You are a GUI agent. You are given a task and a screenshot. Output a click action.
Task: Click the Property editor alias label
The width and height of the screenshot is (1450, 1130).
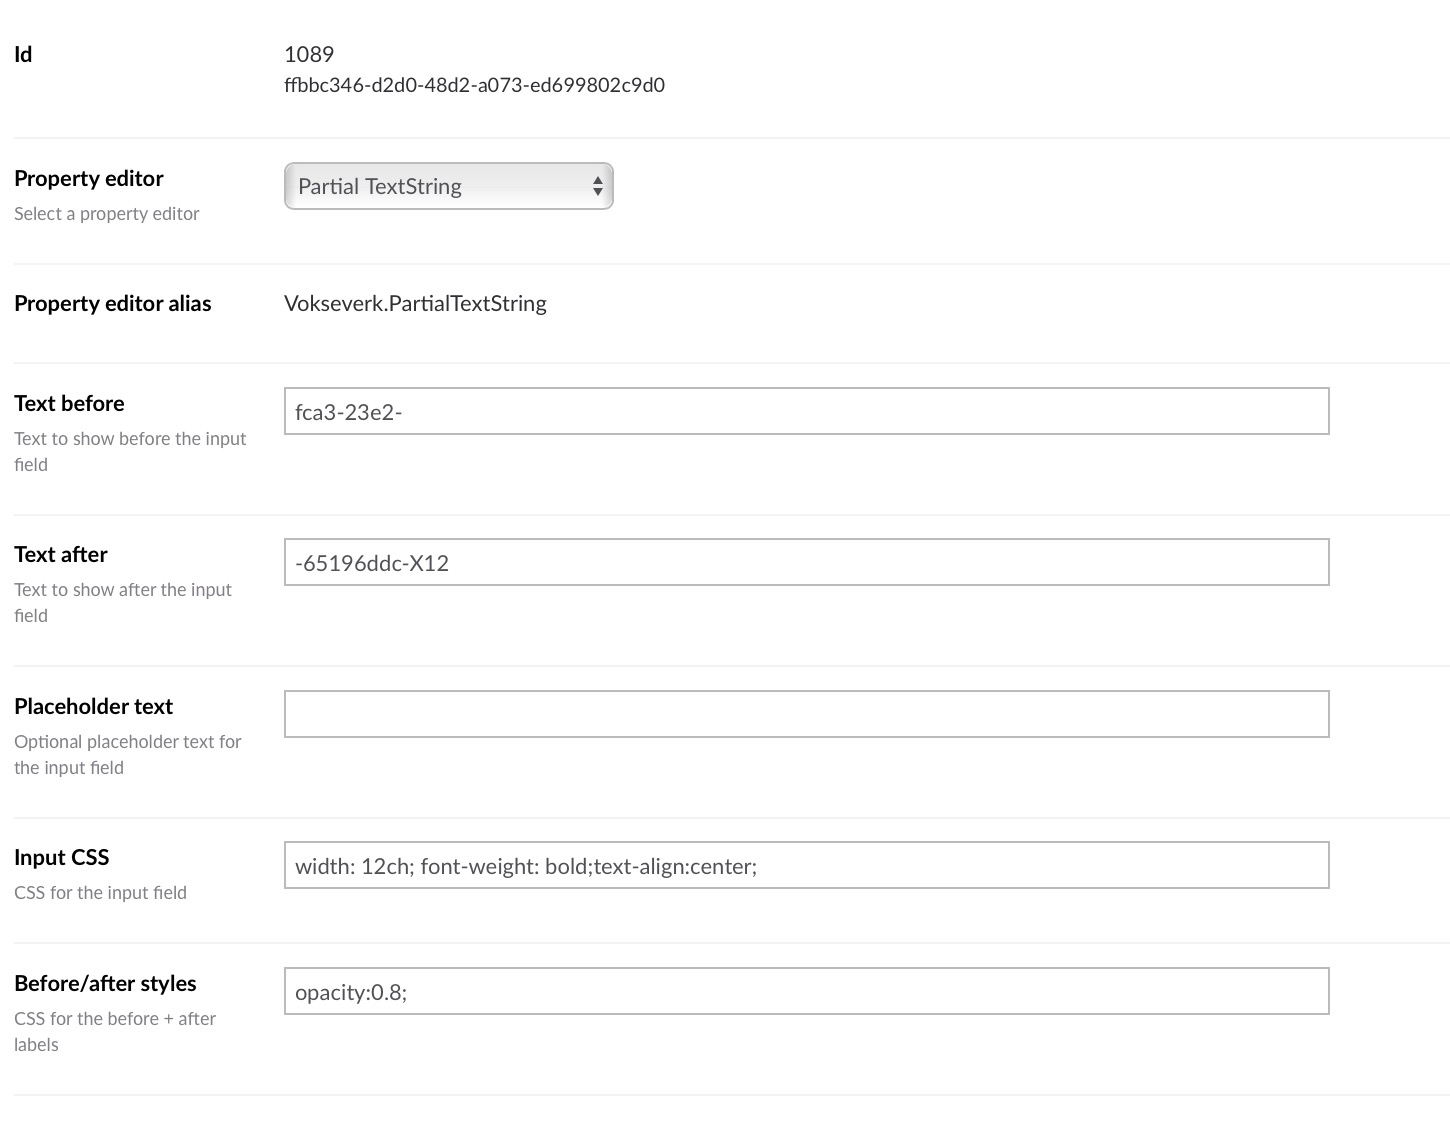(x=113, y=303)
